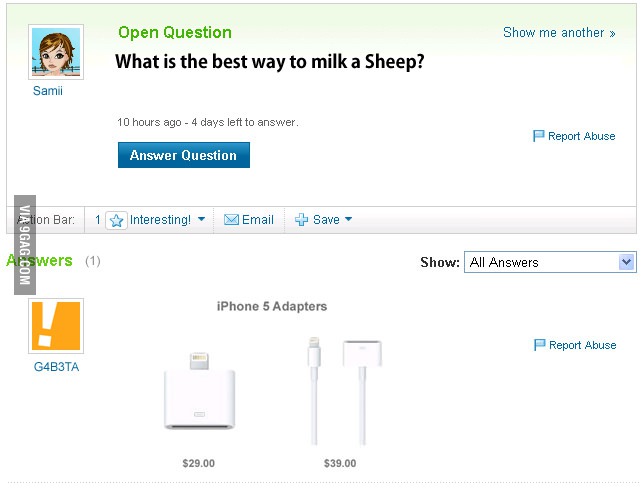
Task: Click the $39.00 cable adapter image
Action: 340,392
